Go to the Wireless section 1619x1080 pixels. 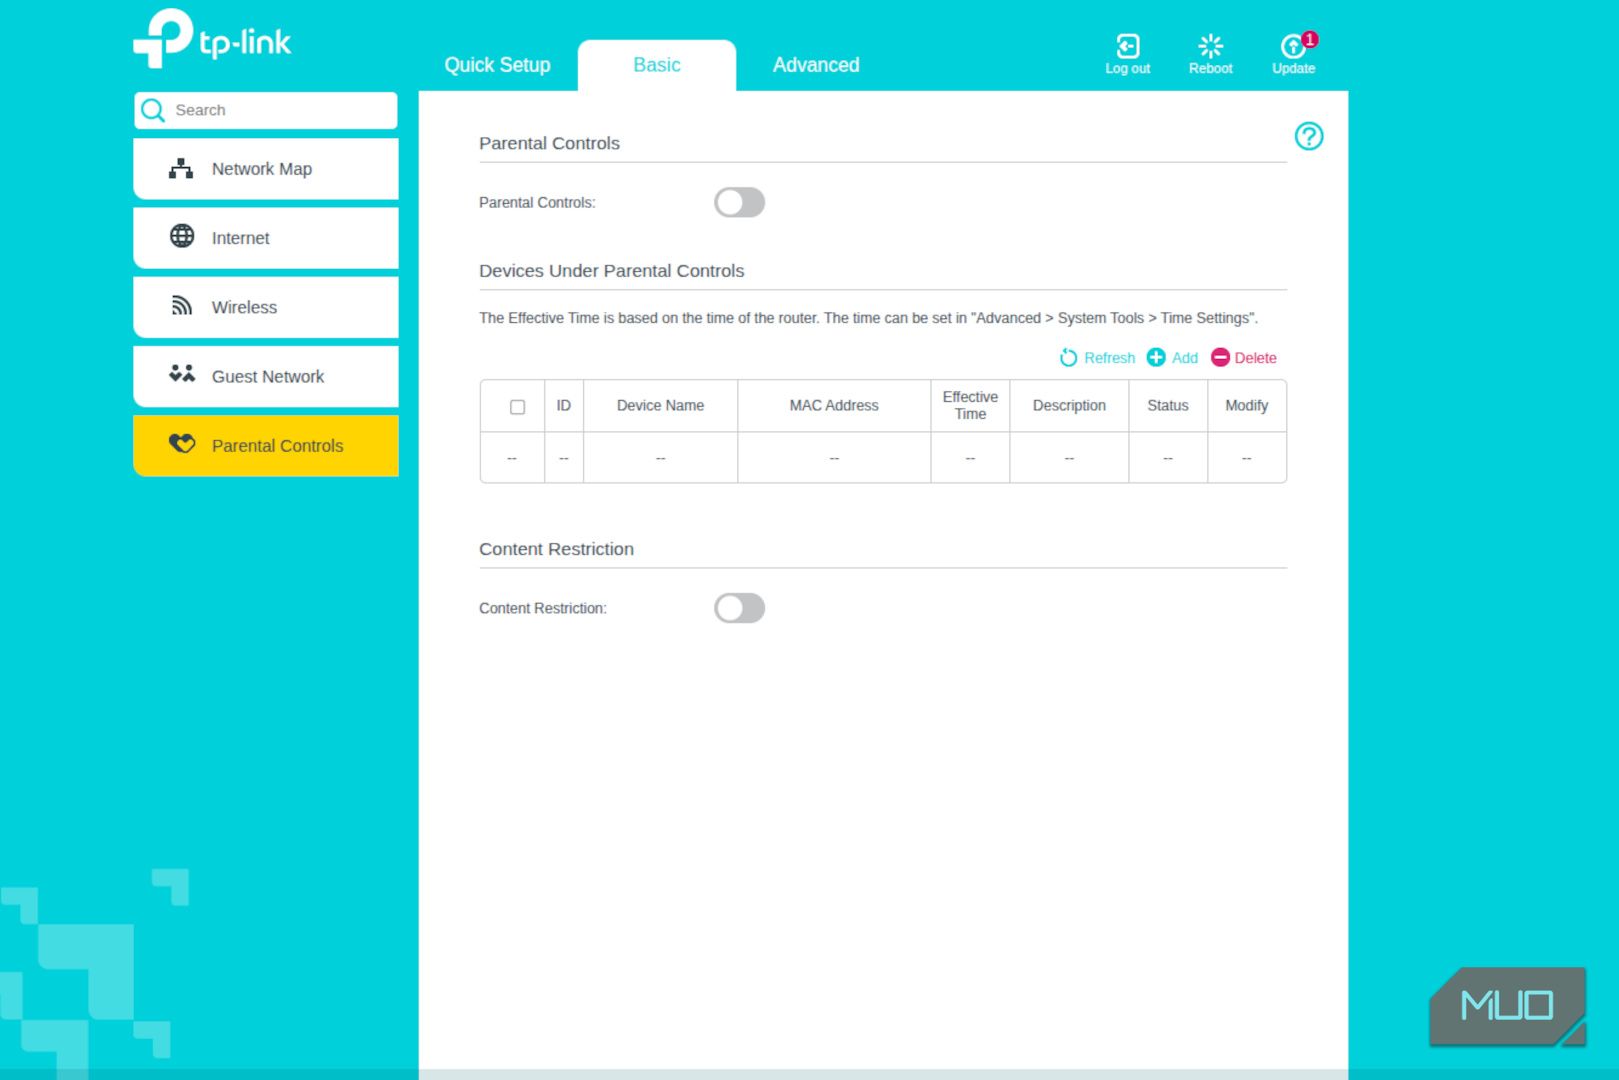pyautogui.click(x=266, y=307)
